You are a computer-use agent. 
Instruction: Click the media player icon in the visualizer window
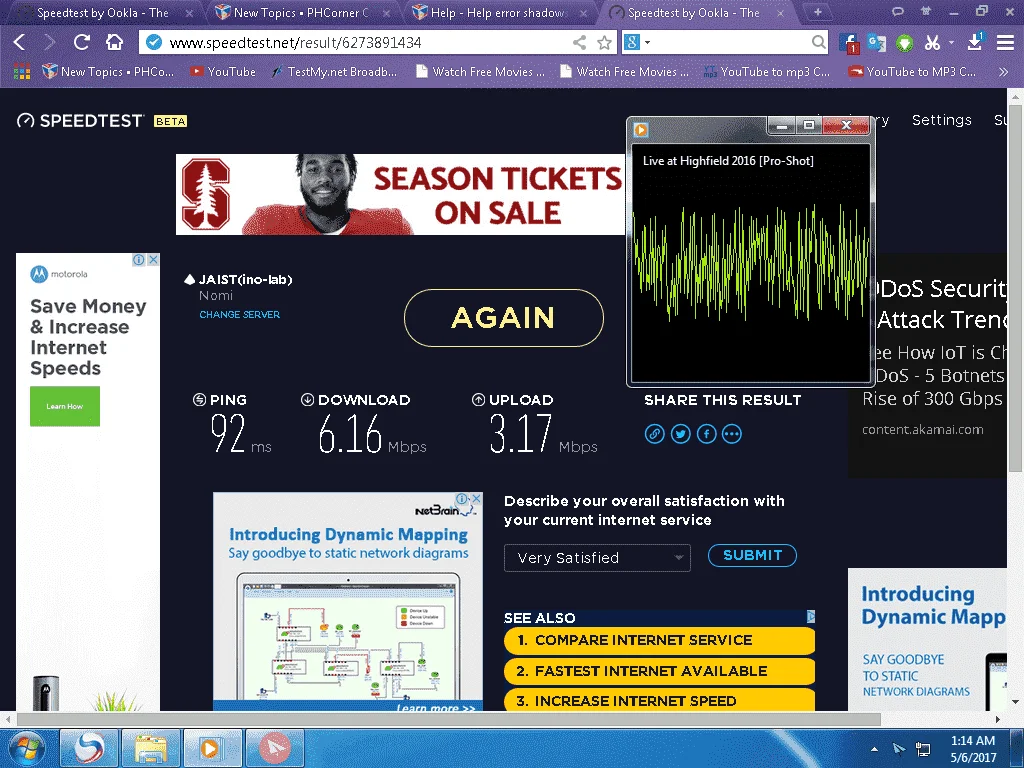pos(641,129)
